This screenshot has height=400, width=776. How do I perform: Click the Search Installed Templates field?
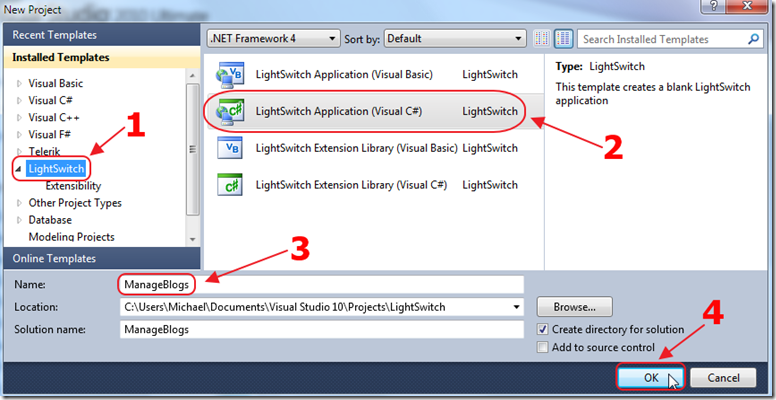click(x=670, y=39)
